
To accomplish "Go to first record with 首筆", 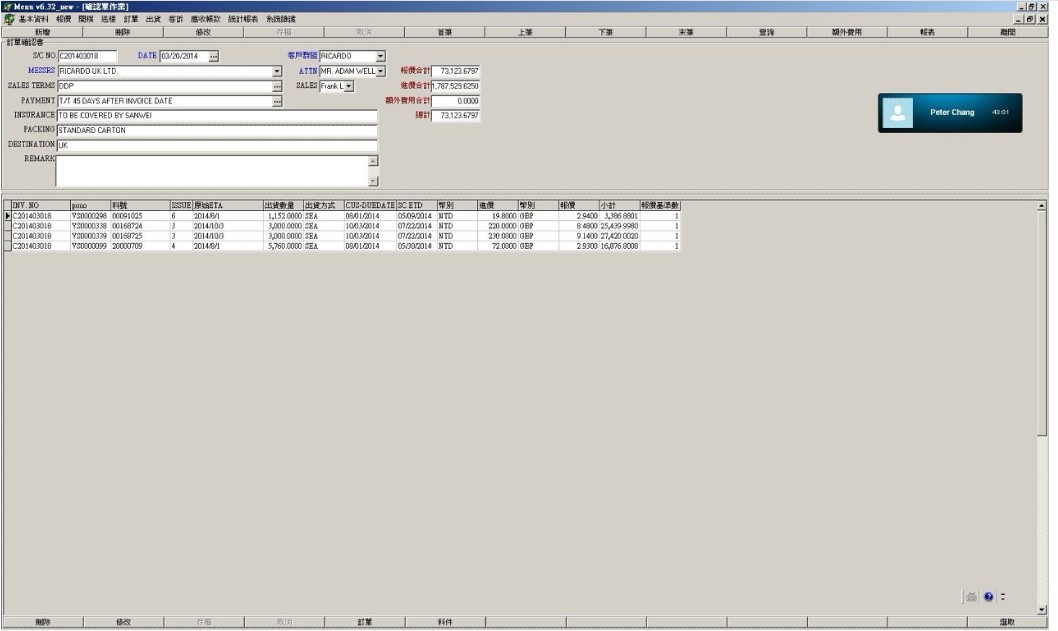I will pyautogui.click(x=445, y=32).
